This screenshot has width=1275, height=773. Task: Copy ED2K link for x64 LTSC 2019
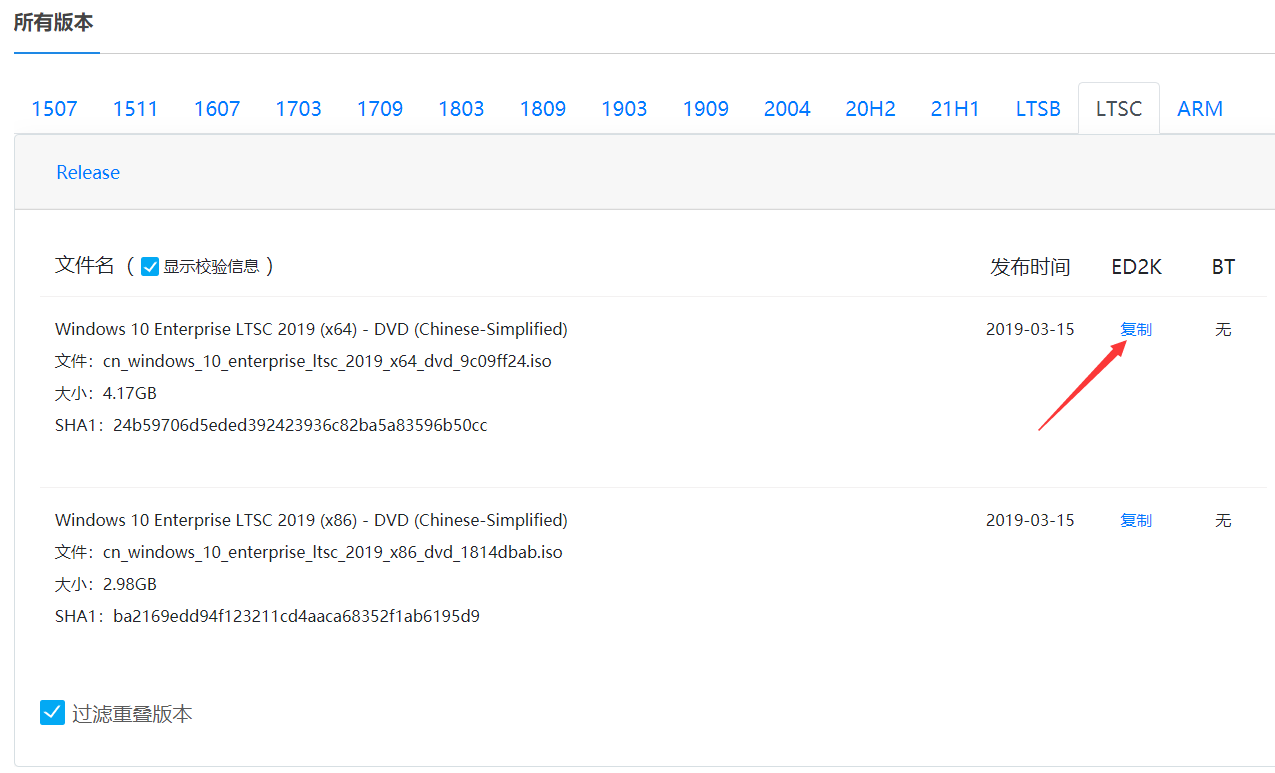point(1136,329)
